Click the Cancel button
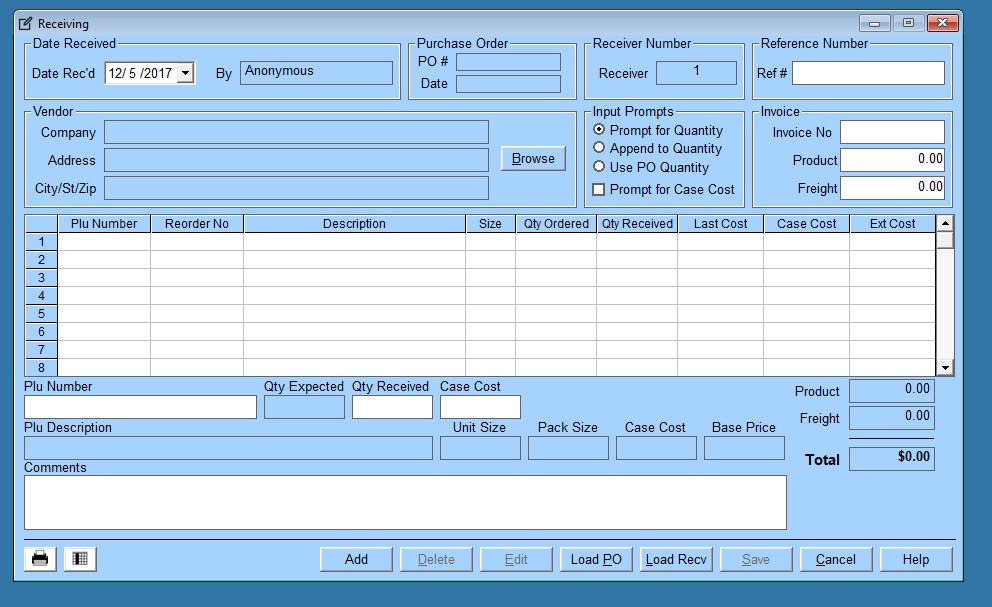The image size is (992, 607). click(836, 560)
